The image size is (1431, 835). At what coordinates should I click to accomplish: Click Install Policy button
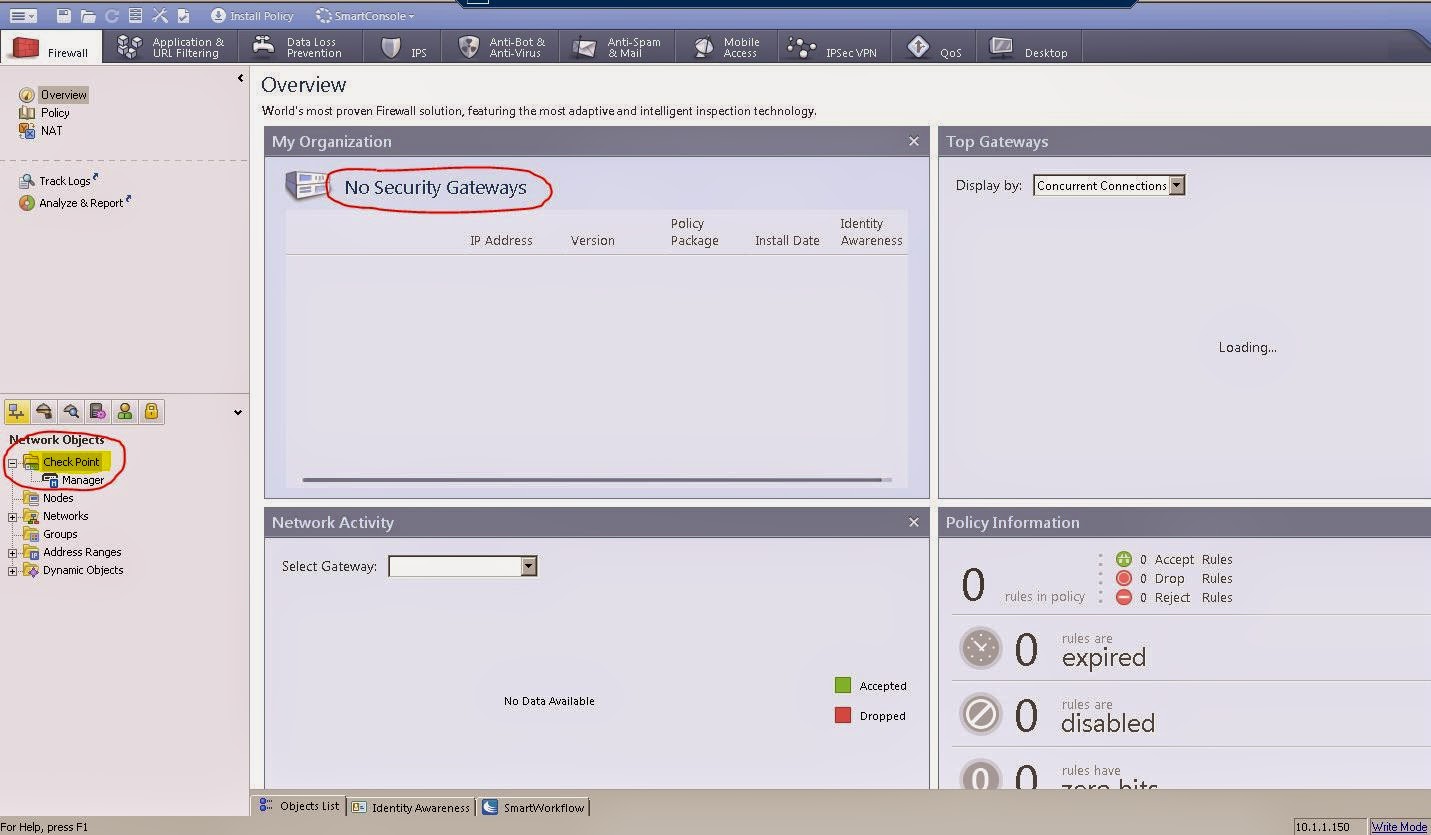point(253,16)
